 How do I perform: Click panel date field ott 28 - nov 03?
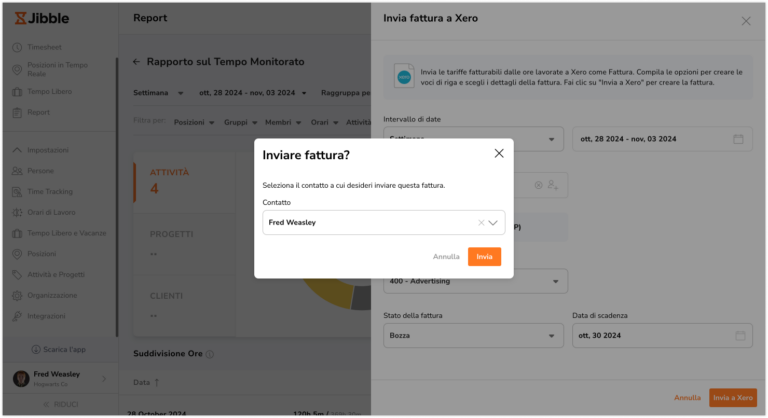662,139
